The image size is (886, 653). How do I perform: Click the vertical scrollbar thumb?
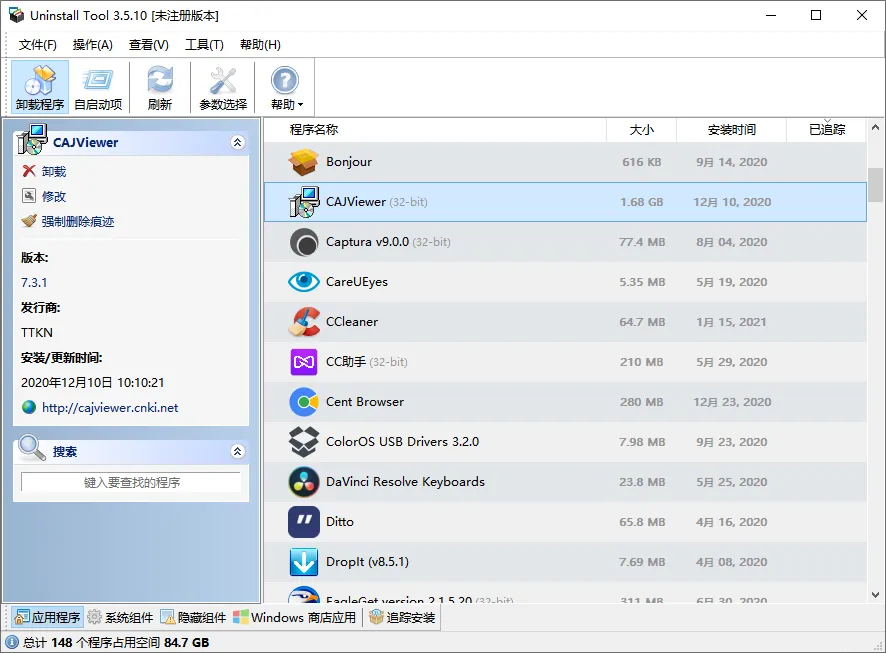pyautogui.click(x=875, y=185)
